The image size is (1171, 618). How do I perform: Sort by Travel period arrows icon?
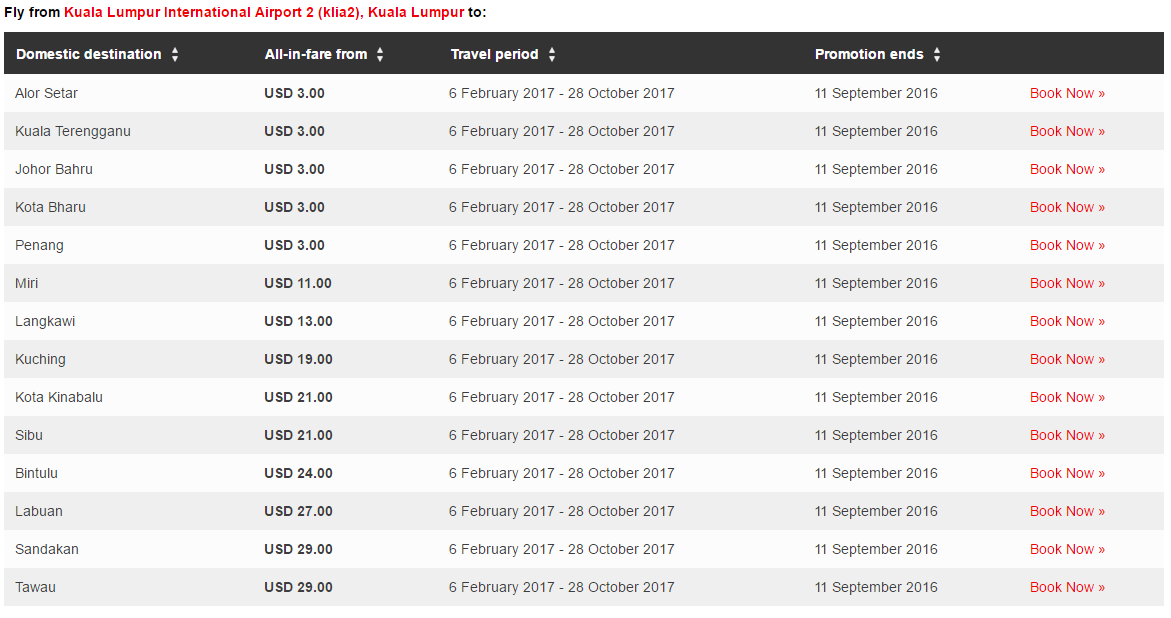pos(552,54)
